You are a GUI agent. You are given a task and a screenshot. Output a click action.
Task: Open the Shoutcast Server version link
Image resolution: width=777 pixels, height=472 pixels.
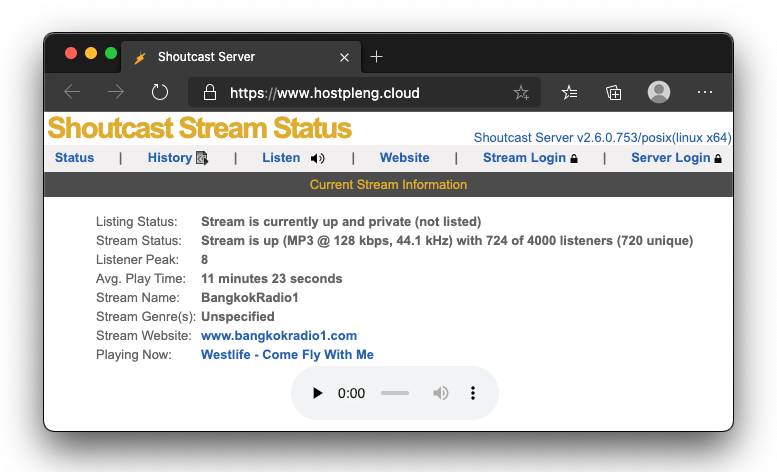[602, 137]
